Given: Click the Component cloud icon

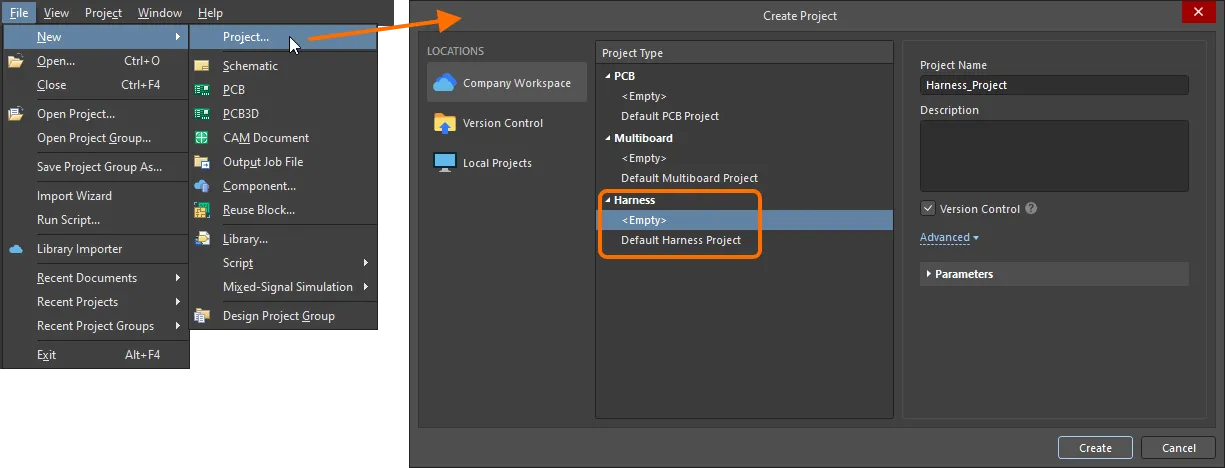Looking at the screenshot, I should (x=202, y=186).
